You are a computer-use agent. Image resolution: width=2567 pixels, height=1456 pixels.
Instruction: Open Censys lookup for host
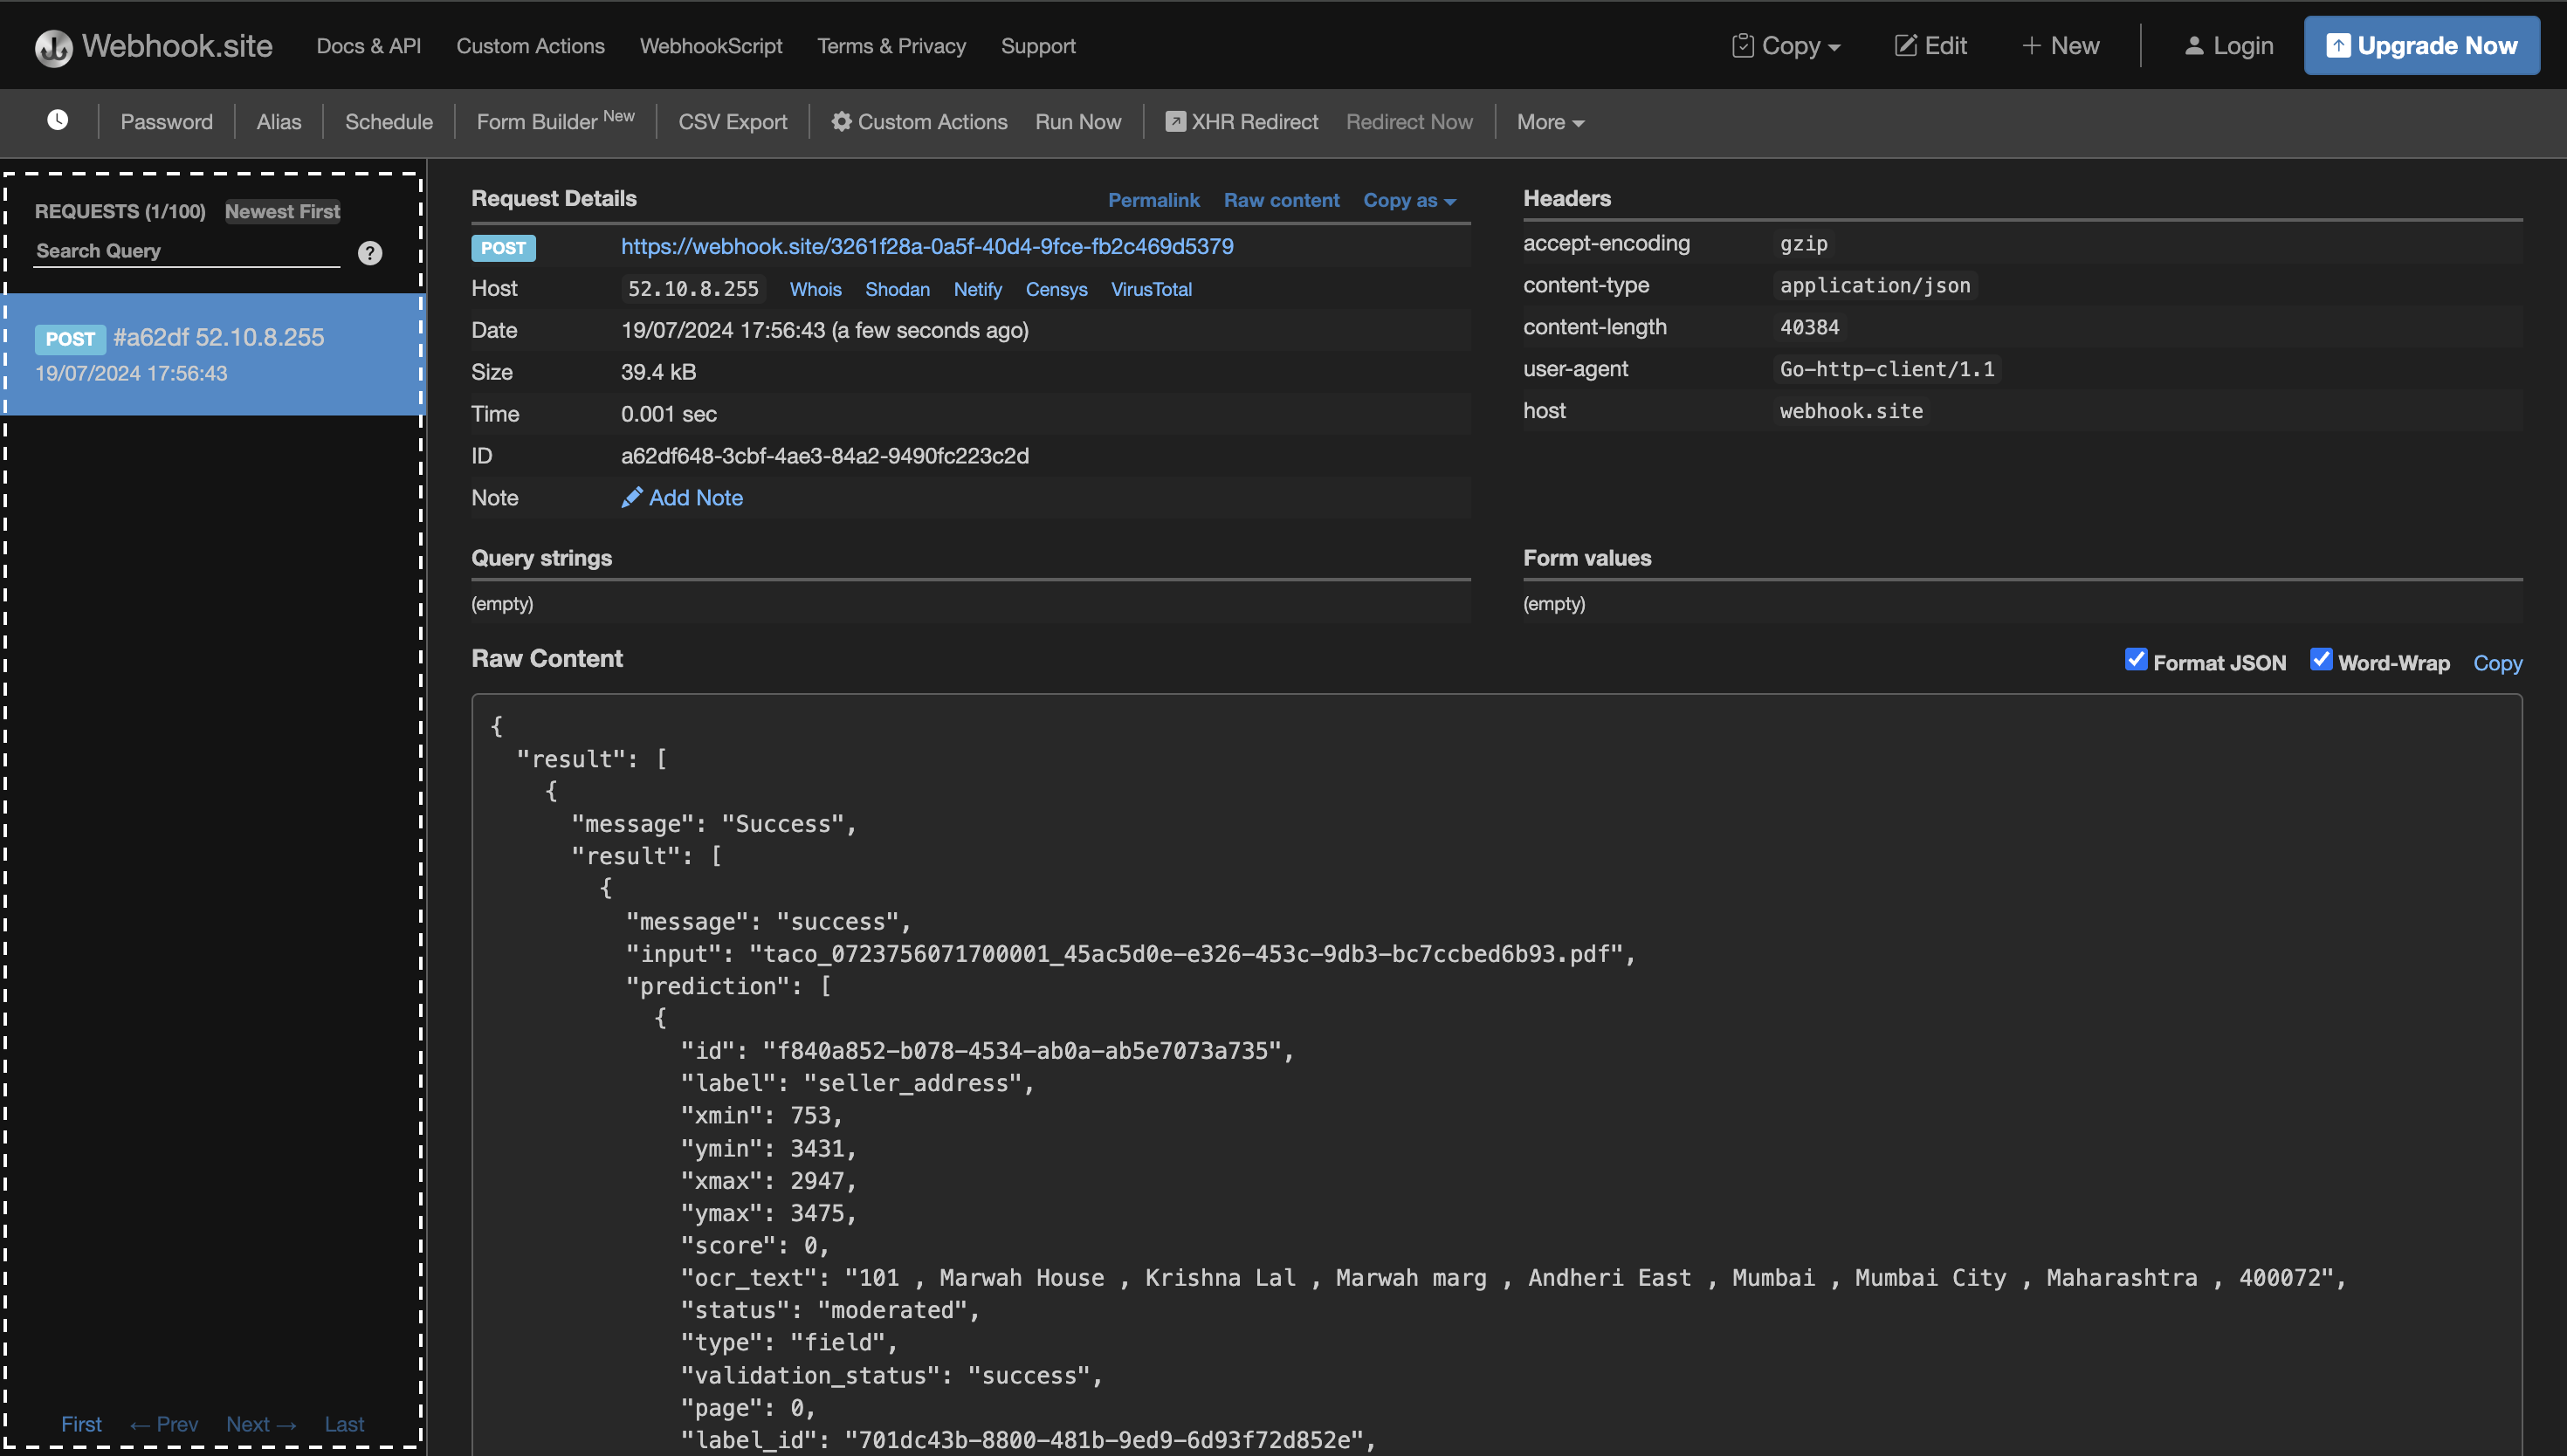tap(1057, 290)
